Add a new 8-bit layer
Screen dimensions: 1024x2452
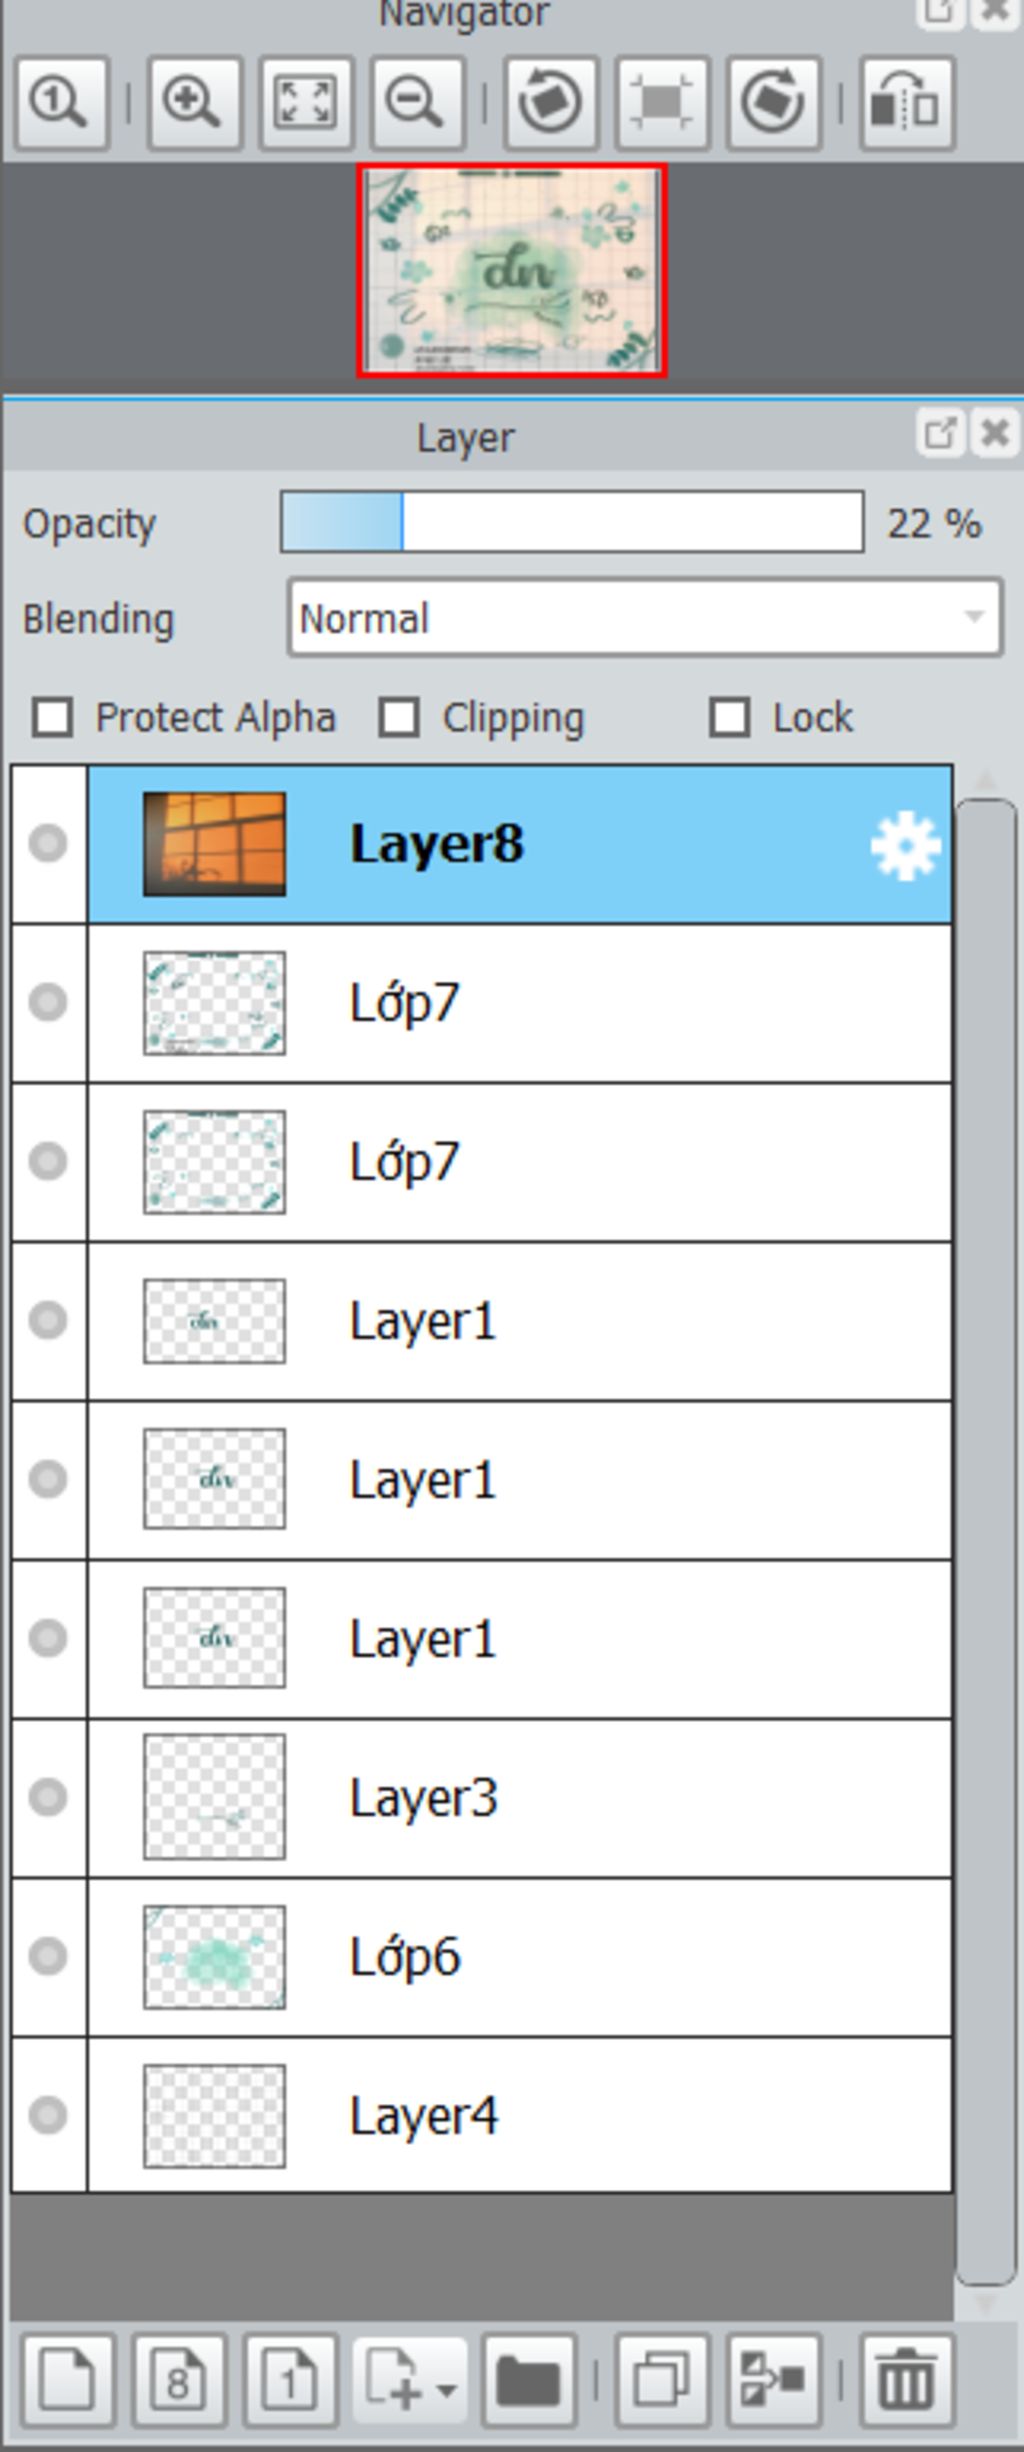tap(179, 2382)
